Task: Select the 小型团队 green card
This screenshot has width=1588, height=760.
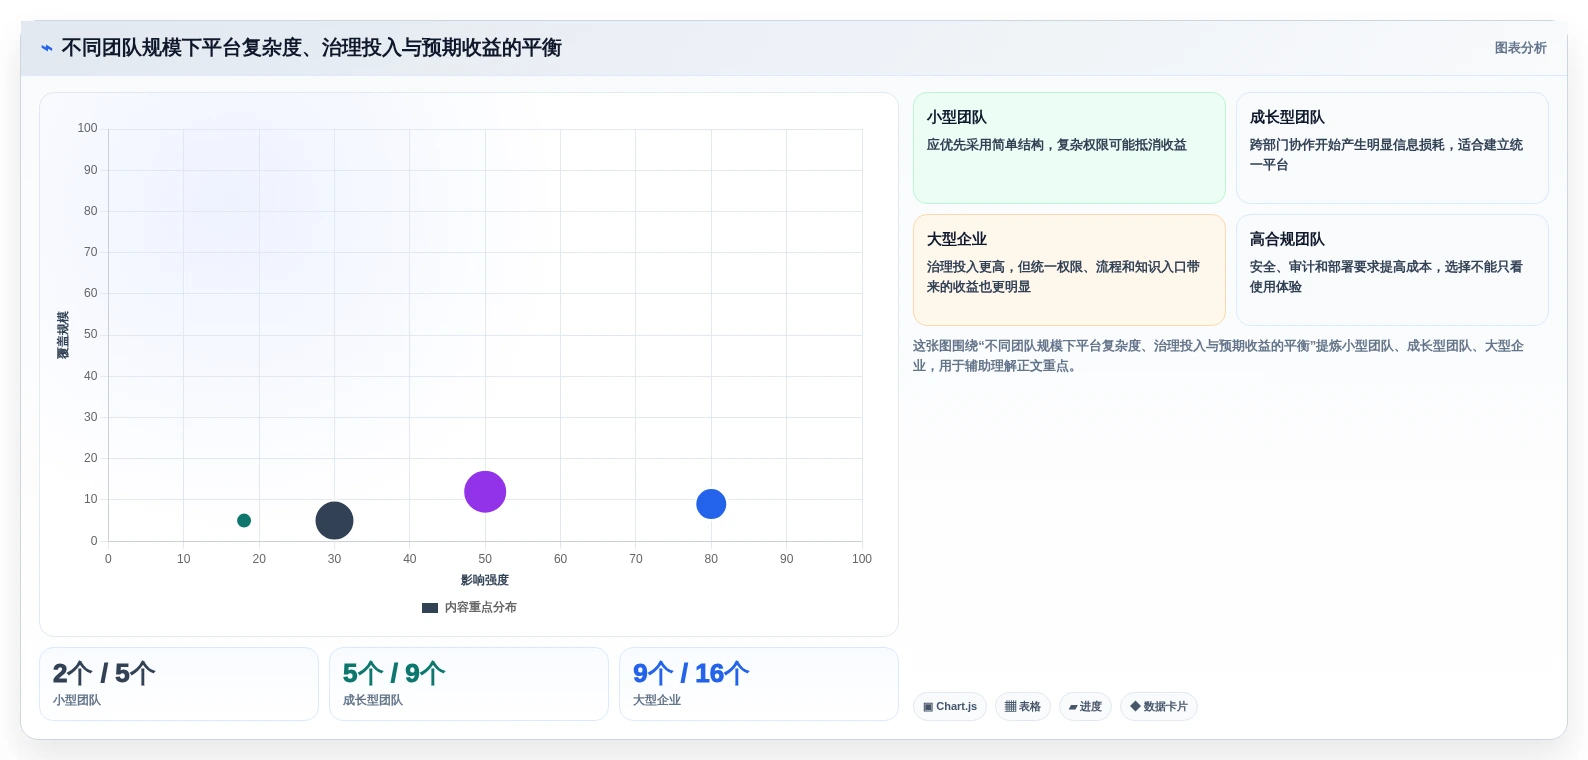Action: click(1069, 148)
